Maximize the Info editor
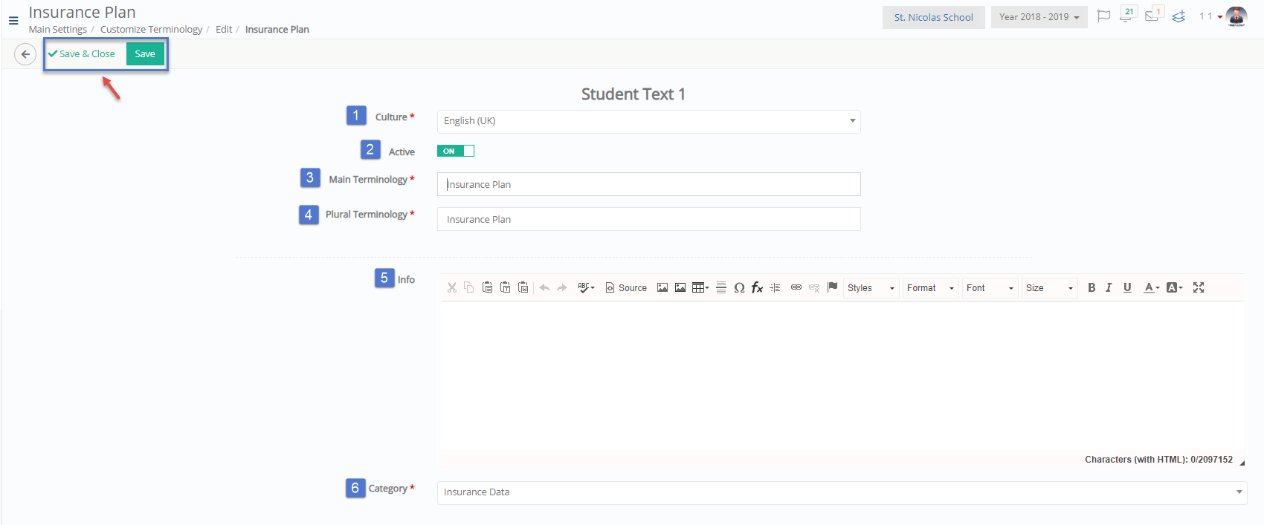This screenshot has height=525, width=1264. pyautogui.click(x=1199, y=288)
